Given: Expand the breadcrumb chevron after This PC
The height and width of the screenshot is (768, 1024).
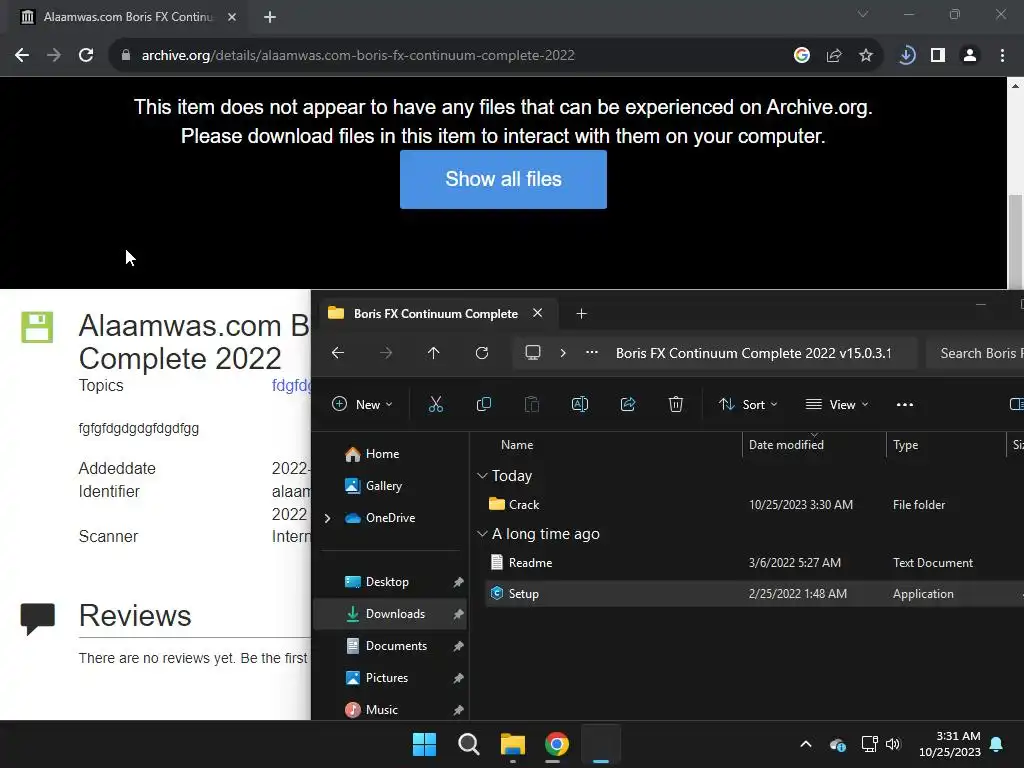Looking at the screenshot, I should point(563,353).
